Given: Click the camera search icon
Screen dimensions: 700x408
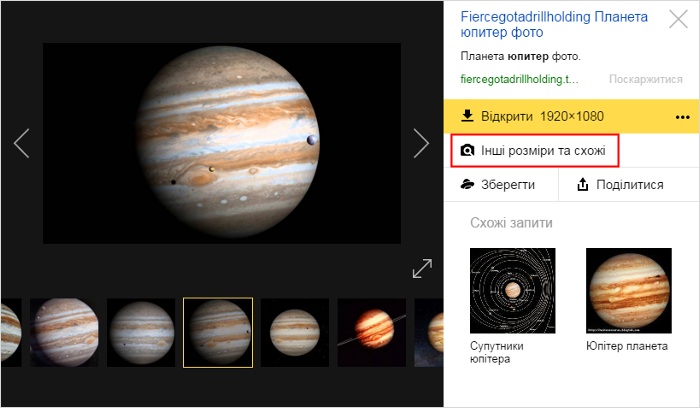Looking at the screenshot, I should click(x=467, y=150).
